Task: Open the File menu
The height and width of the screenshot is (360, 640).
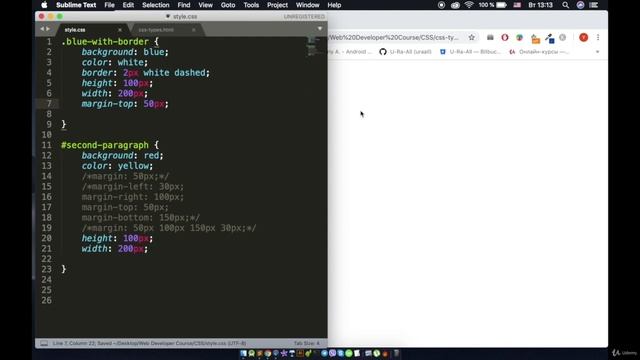Action: pyautogui.click(x=109, y=5)
